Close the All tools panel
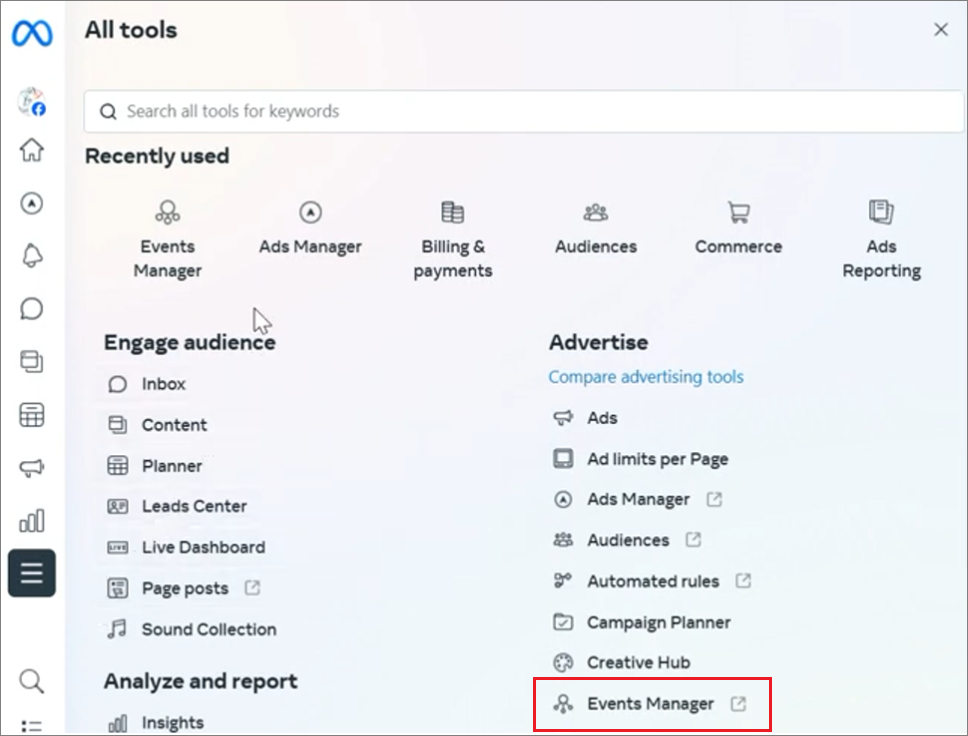Image resolution: width=968 pixels, height=736 pixels. tap(941, 30)
